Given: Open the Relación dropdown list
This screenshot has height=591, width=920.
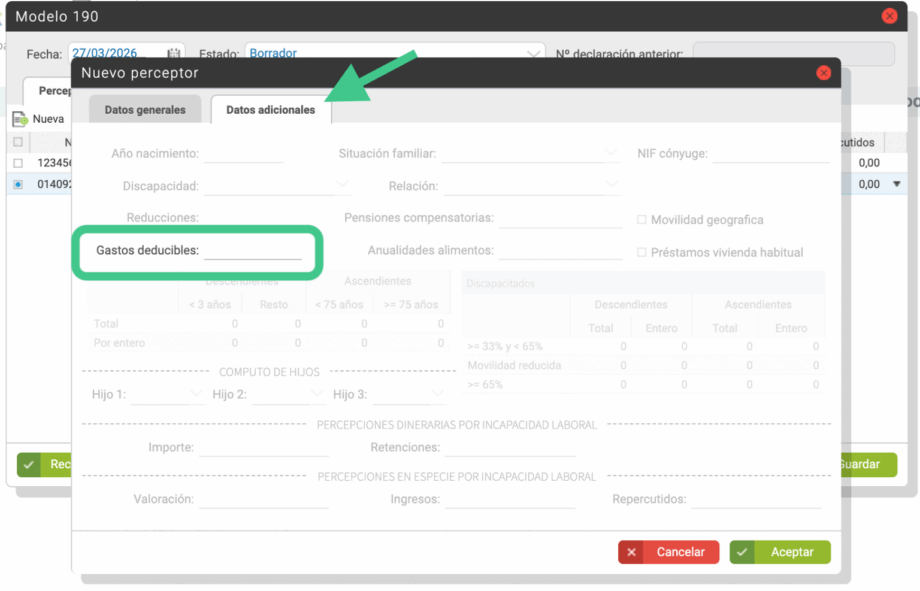Looking at the screenshot, I should 611,186.
